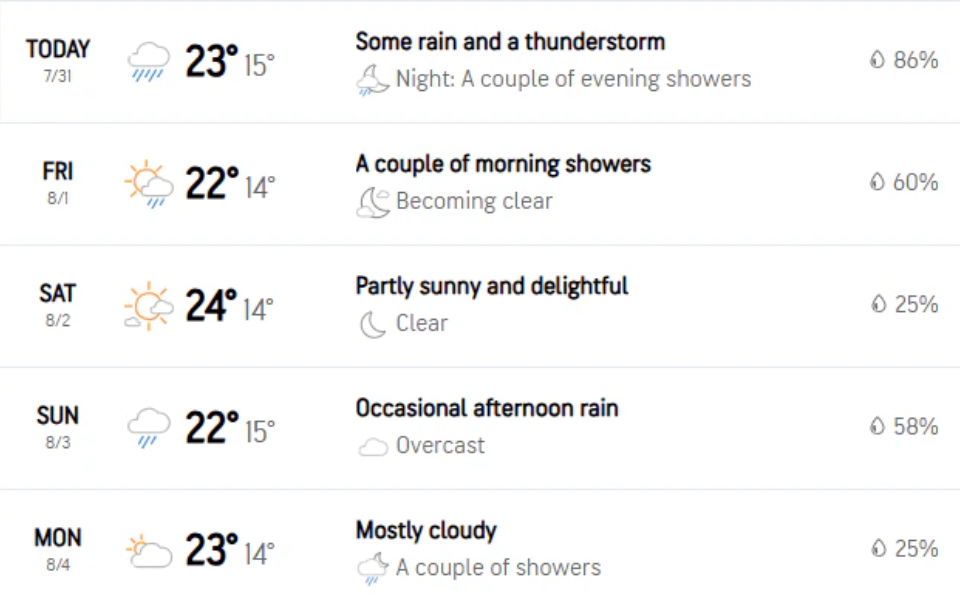
Task: Click the raindrop icon beside 86%
Action: click(x=877, y=61)
